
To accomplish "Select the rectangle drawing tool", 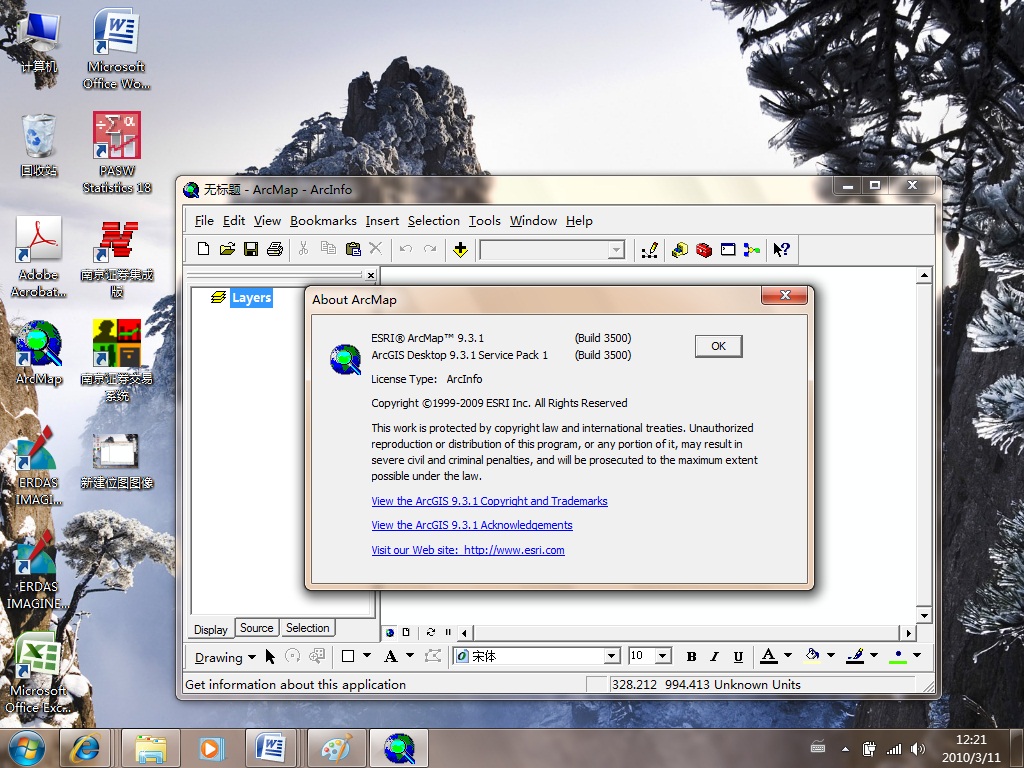I will coord(348,656).
